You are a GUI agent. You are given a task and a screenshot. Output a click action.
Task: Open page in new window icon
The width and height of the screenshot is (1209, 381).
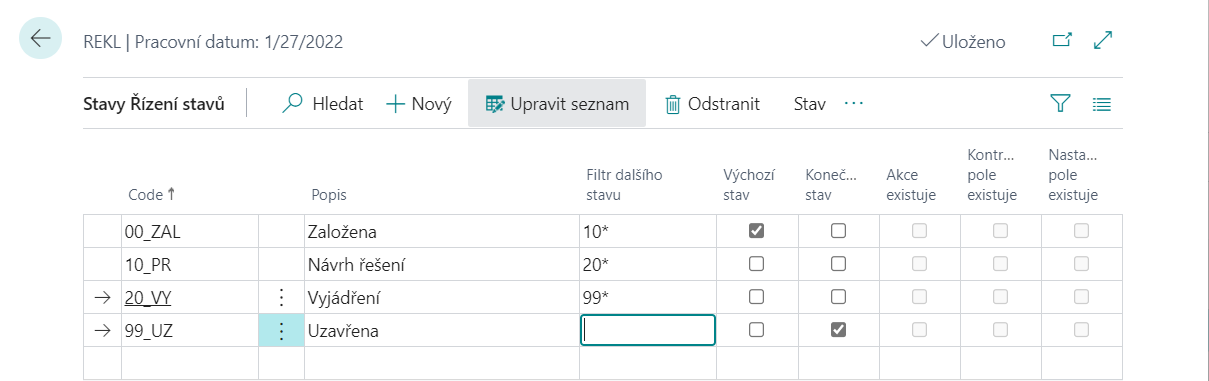point(1062,40)
